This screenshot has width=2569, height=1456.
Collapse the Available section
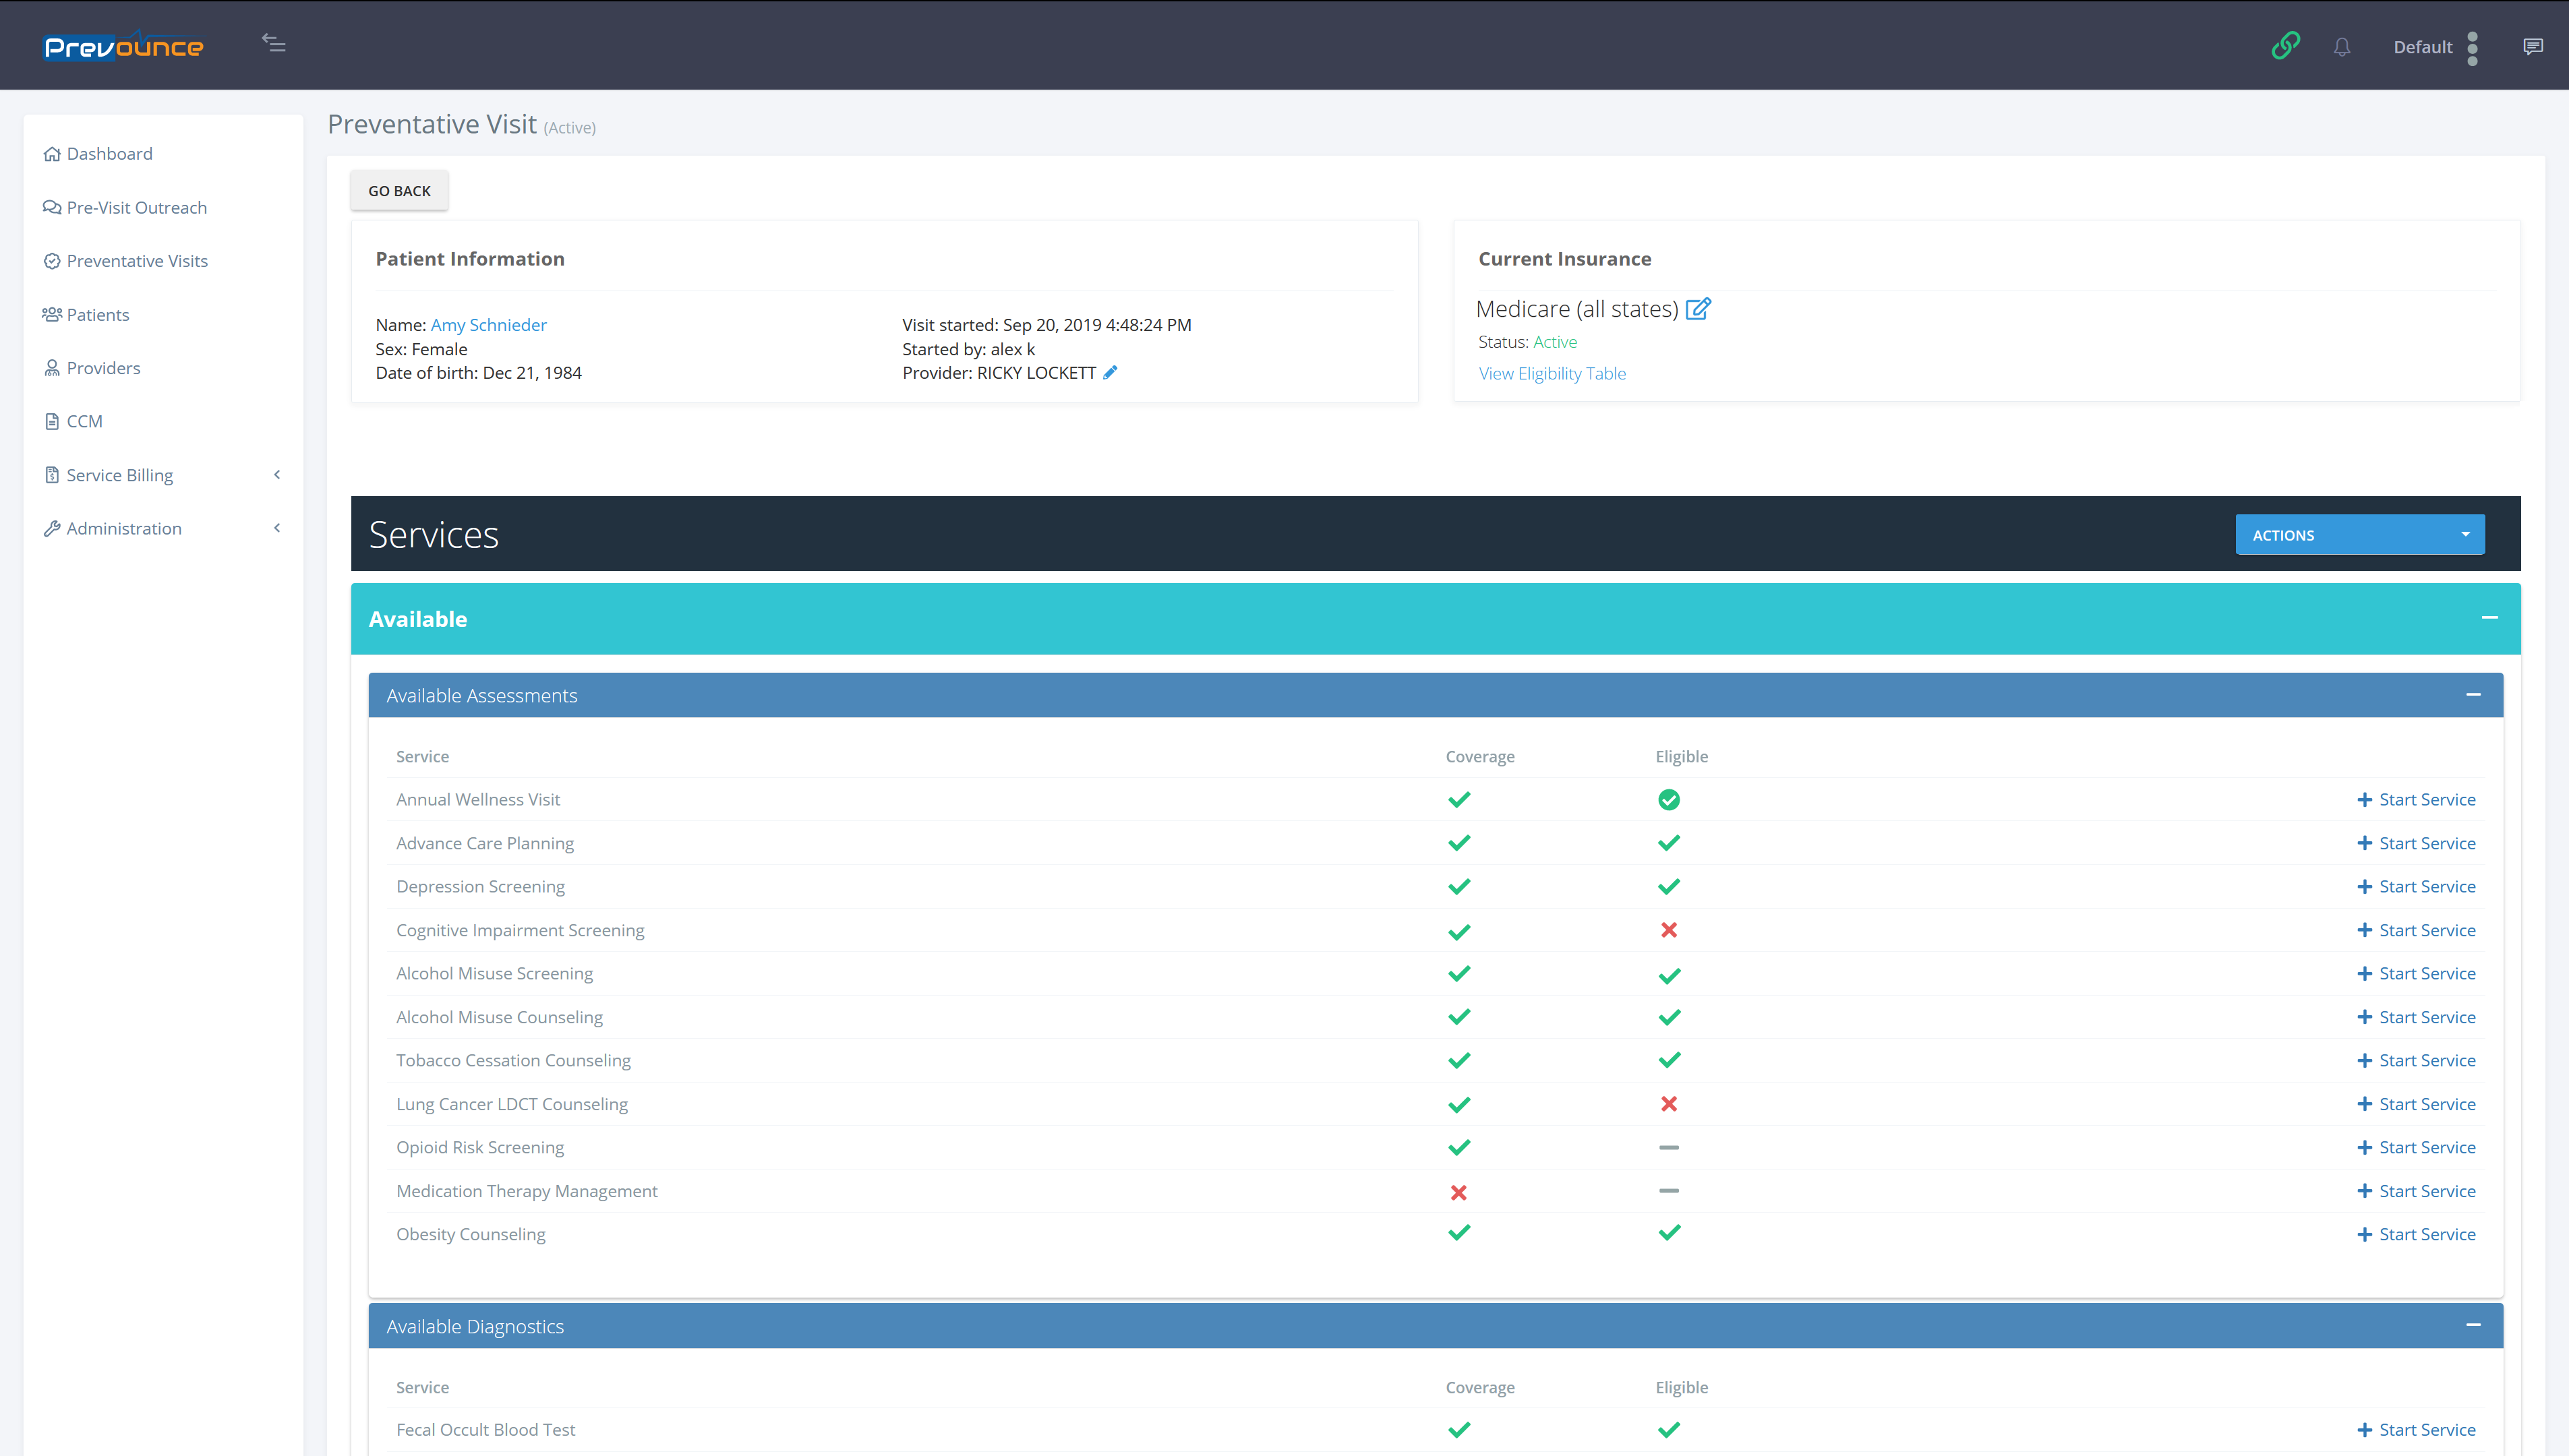click(x=2489, y=618)
